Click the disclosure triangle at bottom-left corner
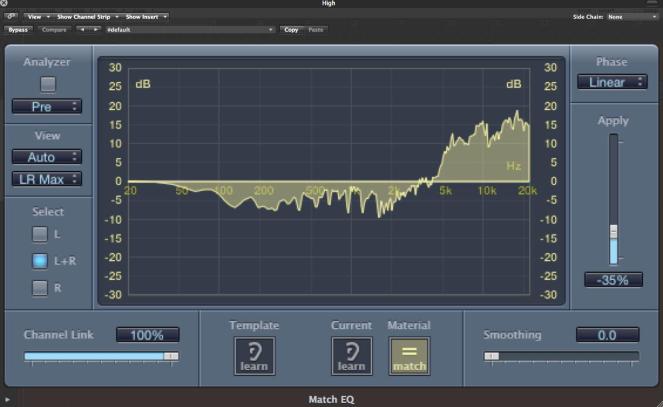 (7, 400)
